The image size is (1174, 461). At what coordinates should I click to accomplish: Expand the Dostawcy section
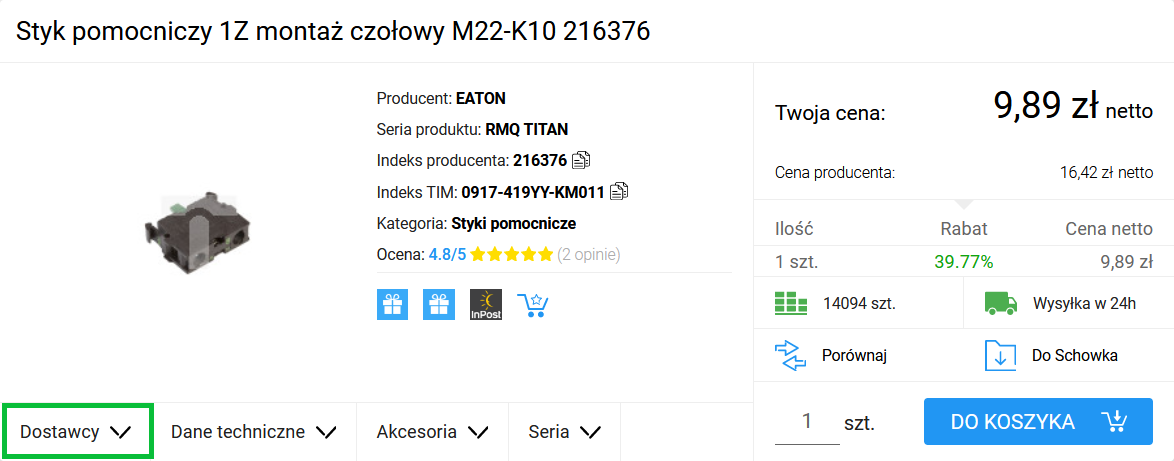click(77, 432)
